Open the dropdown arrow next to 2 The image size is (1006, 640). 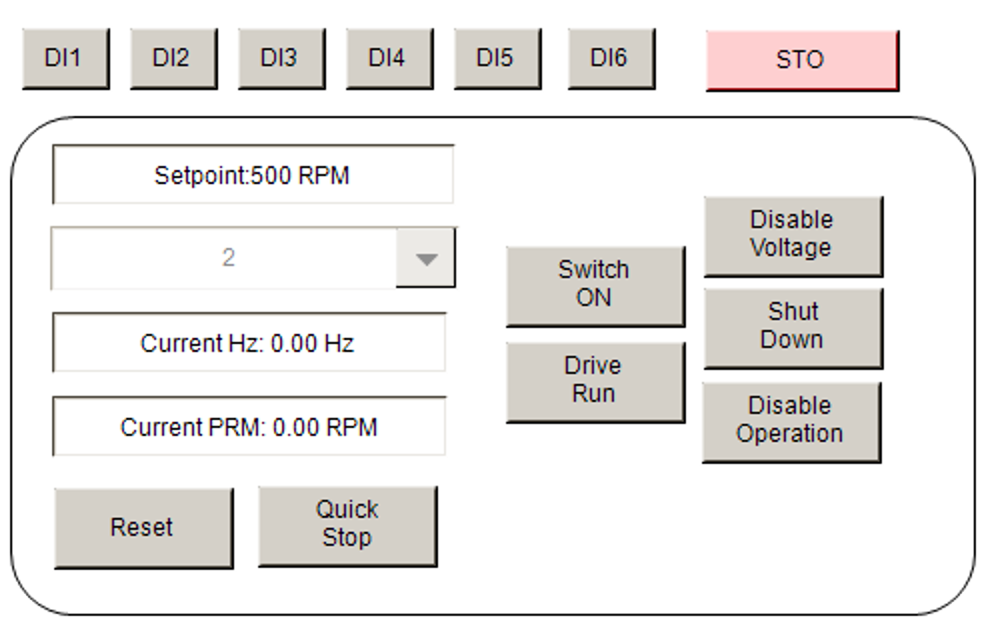point(426,258)
